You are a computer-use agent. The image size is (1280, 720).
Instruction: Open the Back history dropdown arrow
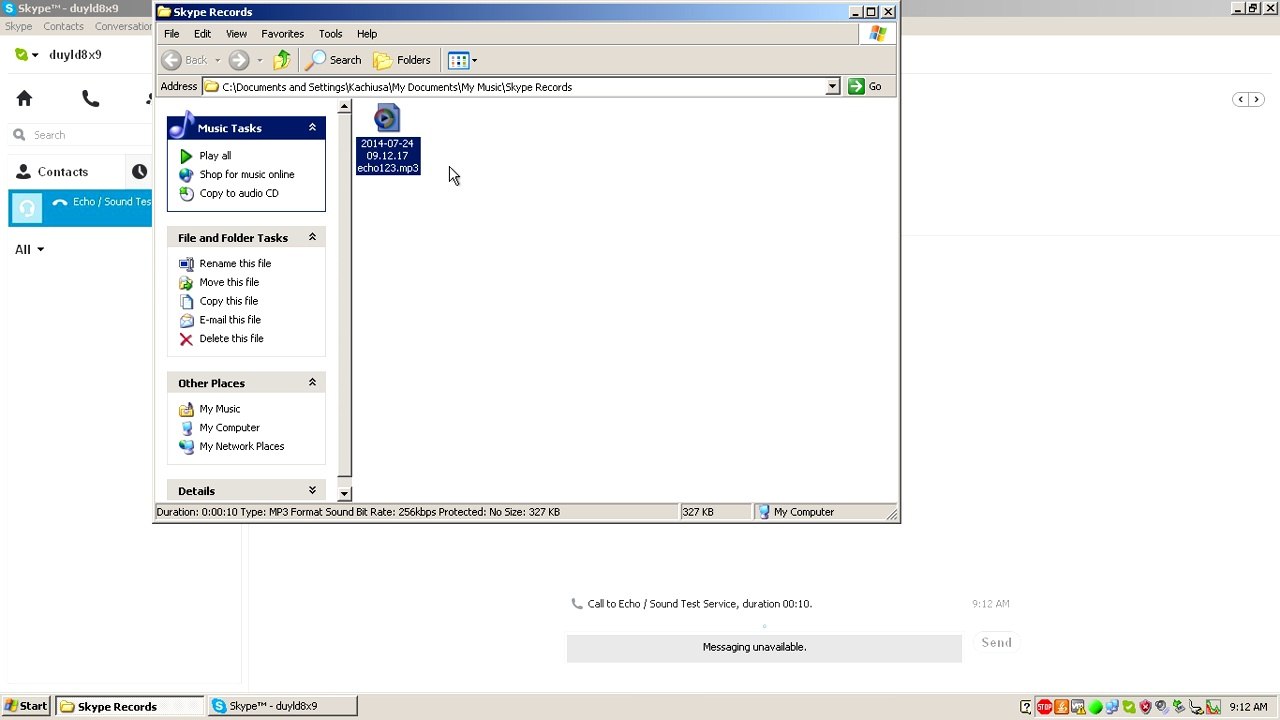coord(217,61)
